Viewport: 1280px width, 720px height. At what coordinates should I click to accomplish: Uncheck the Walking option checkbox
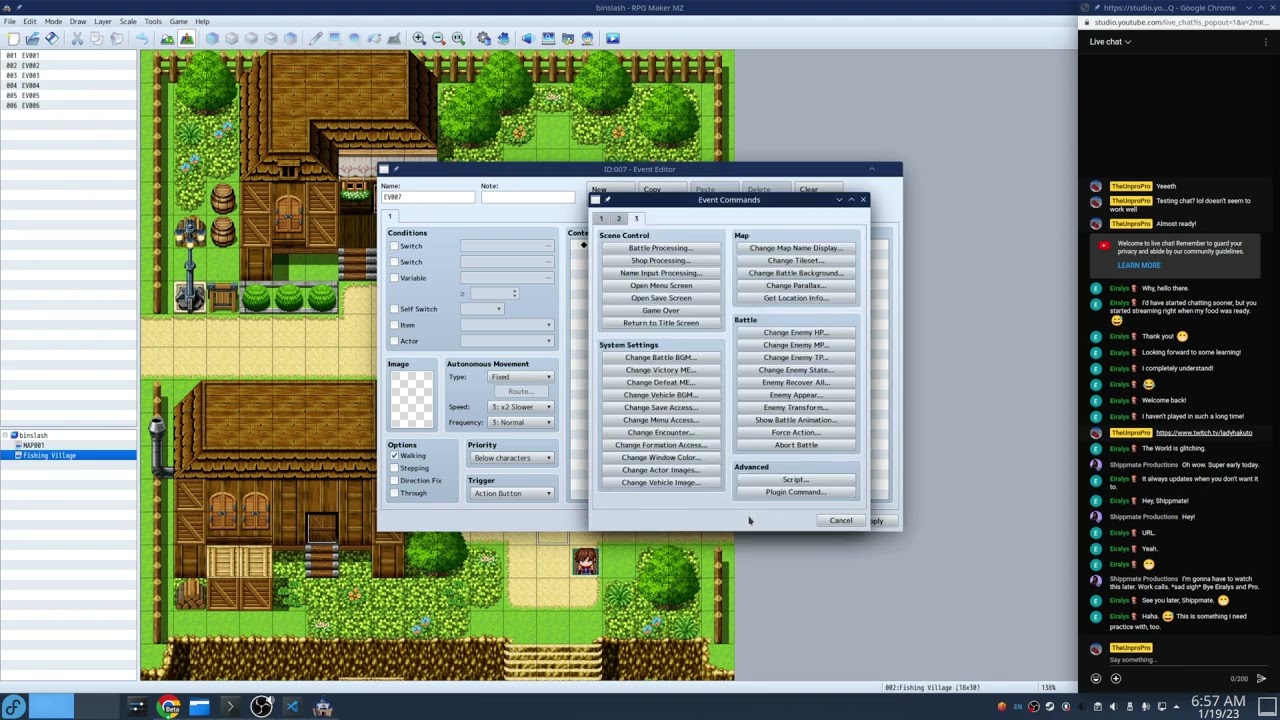394,456
